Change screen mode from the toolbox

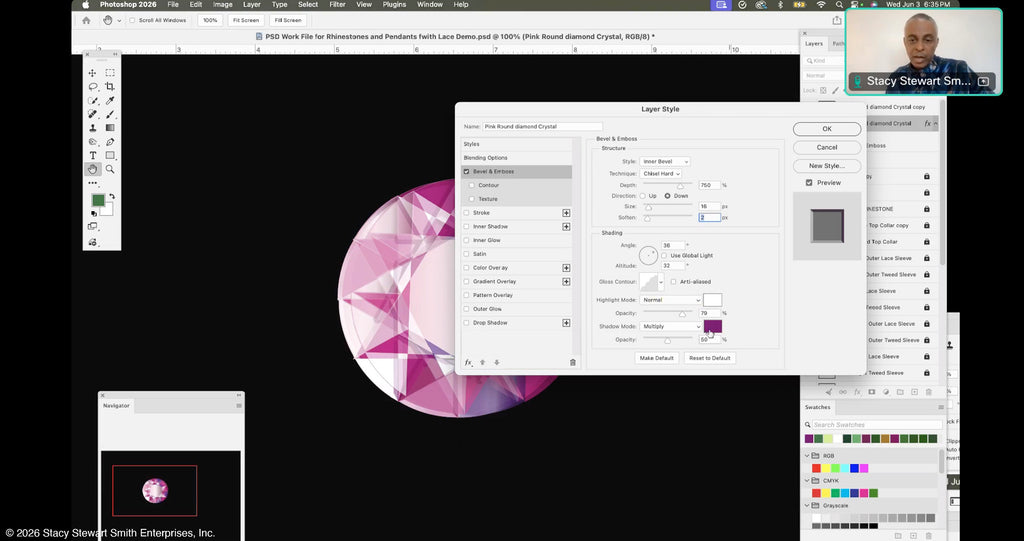[x=92, y=227]
